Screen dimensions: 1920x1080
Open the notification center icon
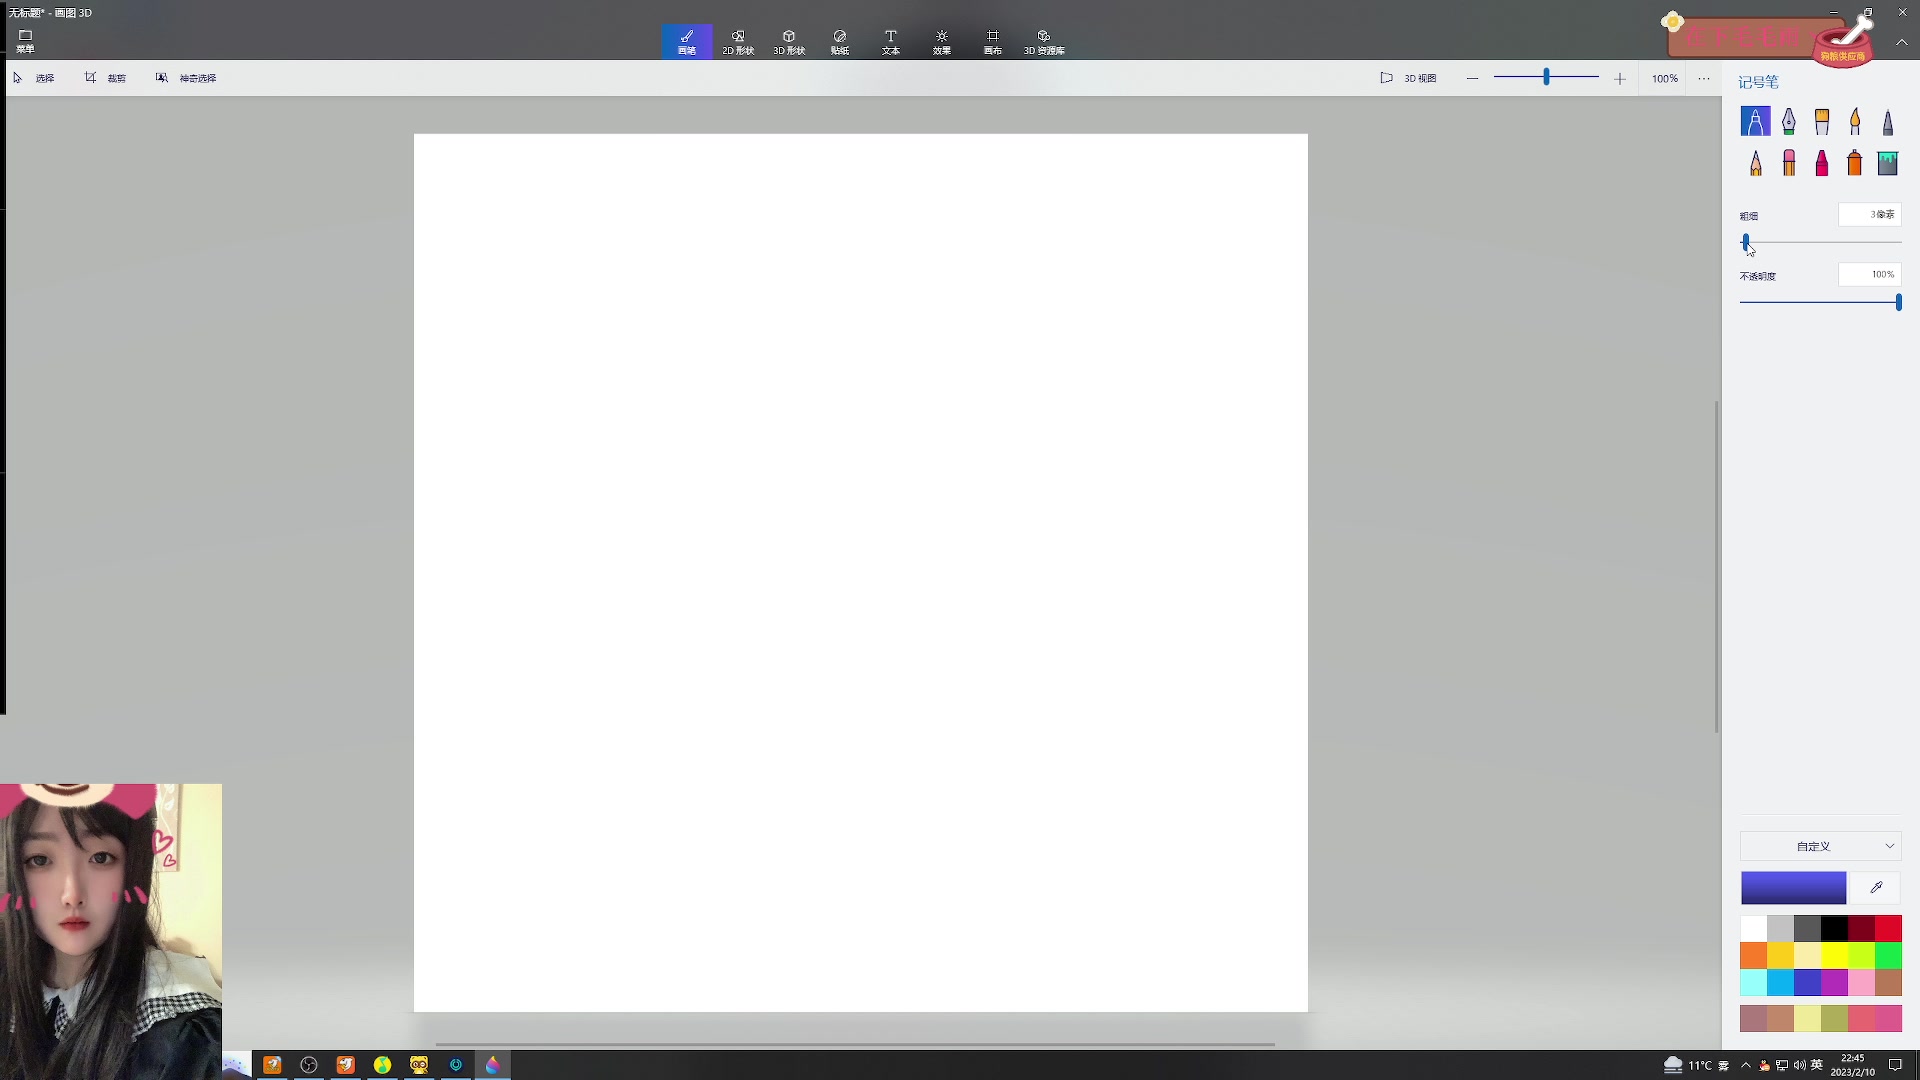[x=1895, y=1065]
